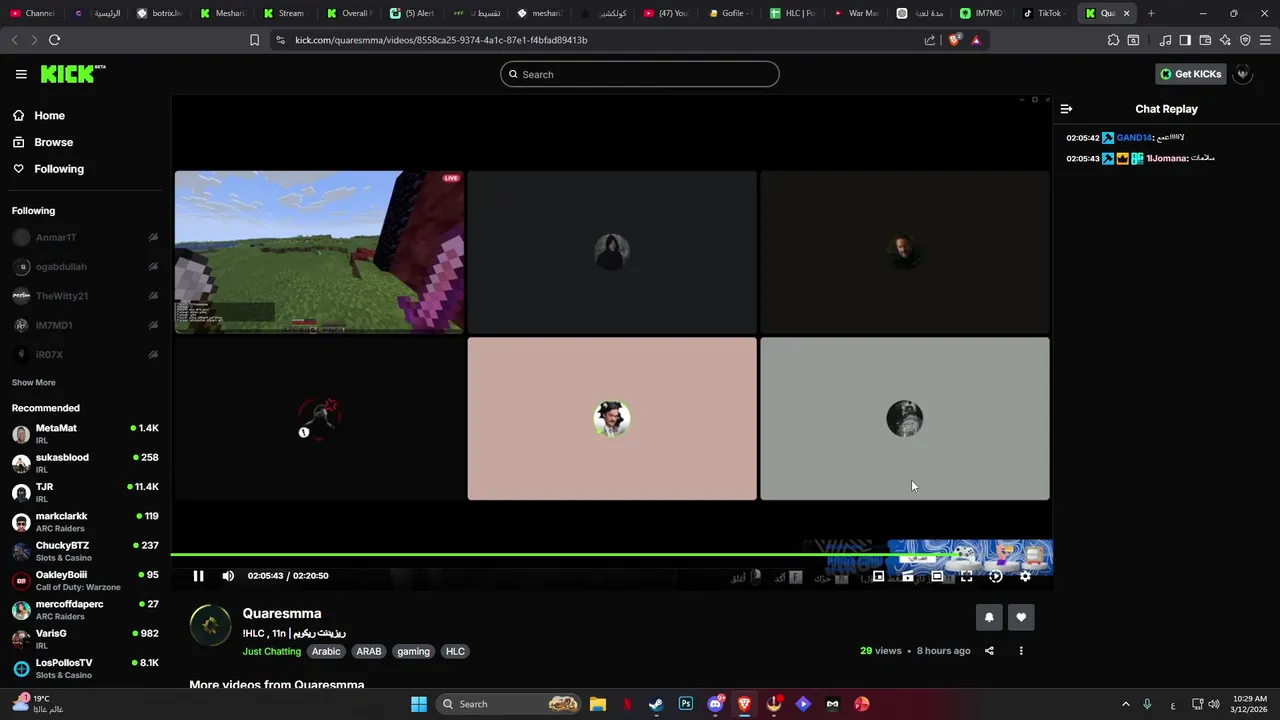Open browser extensions puzzle icon
Screen dimensions: 1280x720
click(x=1113, y=40)
